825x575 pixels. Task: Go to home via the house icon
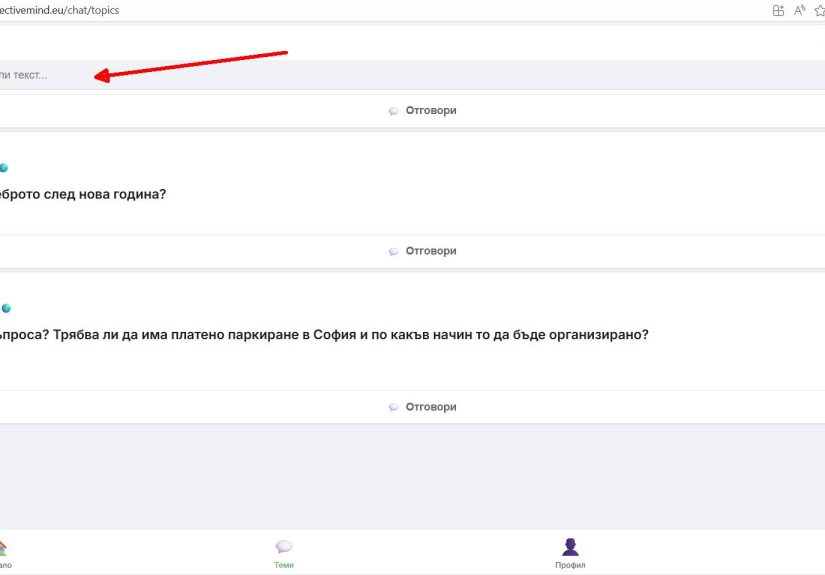[x=3, y=548]
